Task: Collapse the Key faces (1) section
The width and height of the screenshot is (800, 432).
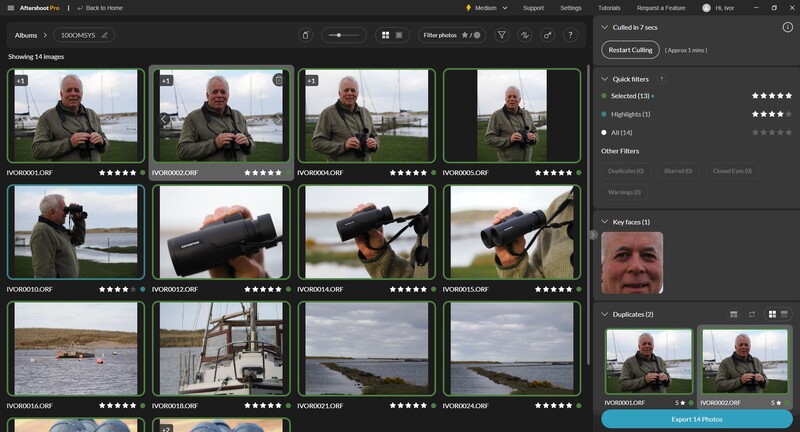Action: pyautogui.click(x=605, y=222)
